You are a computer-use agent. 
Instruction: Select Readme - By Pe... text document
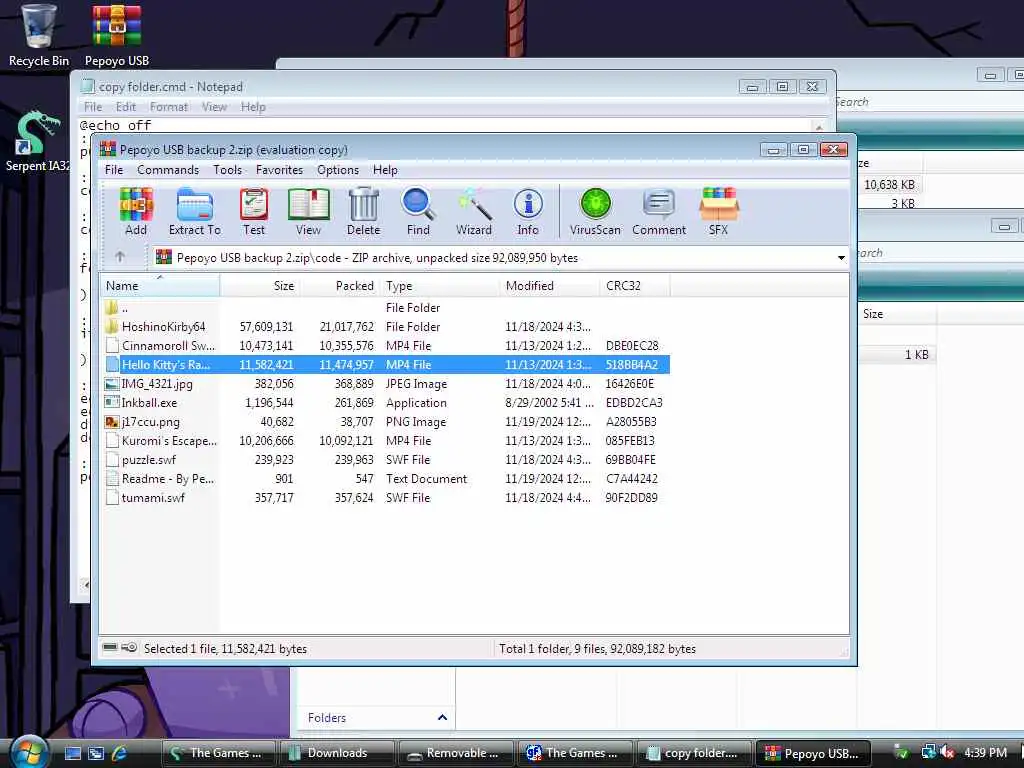coord(386,478)
